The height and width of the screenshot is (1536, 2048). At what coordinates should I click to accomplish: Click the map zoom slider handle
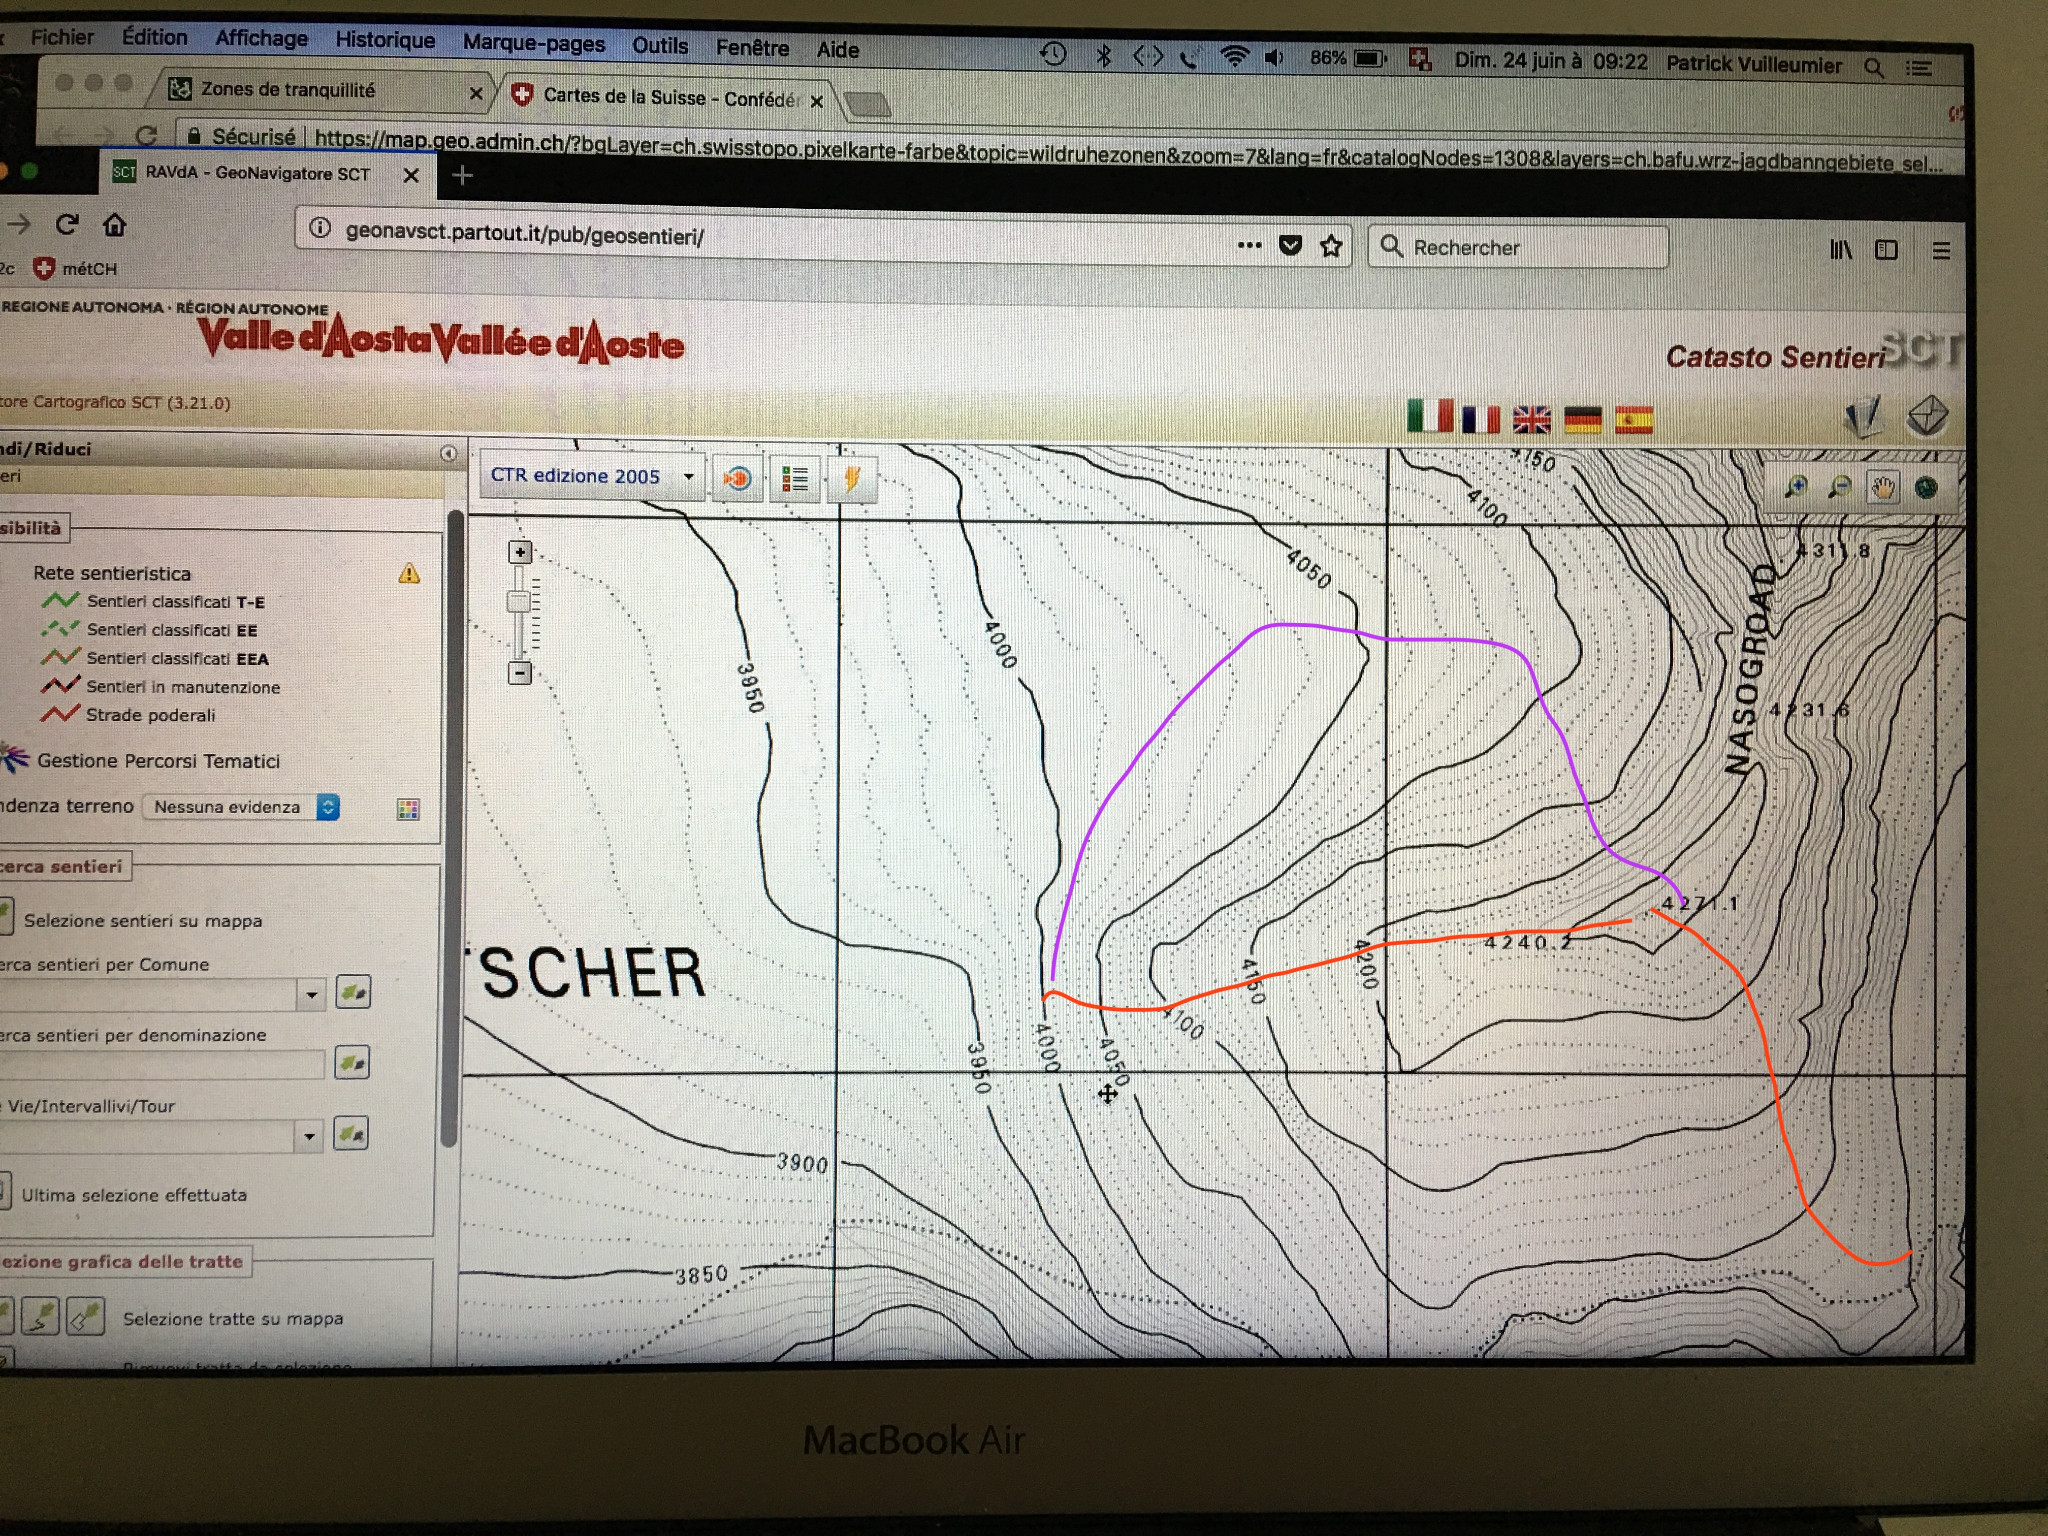click(519, 601)
